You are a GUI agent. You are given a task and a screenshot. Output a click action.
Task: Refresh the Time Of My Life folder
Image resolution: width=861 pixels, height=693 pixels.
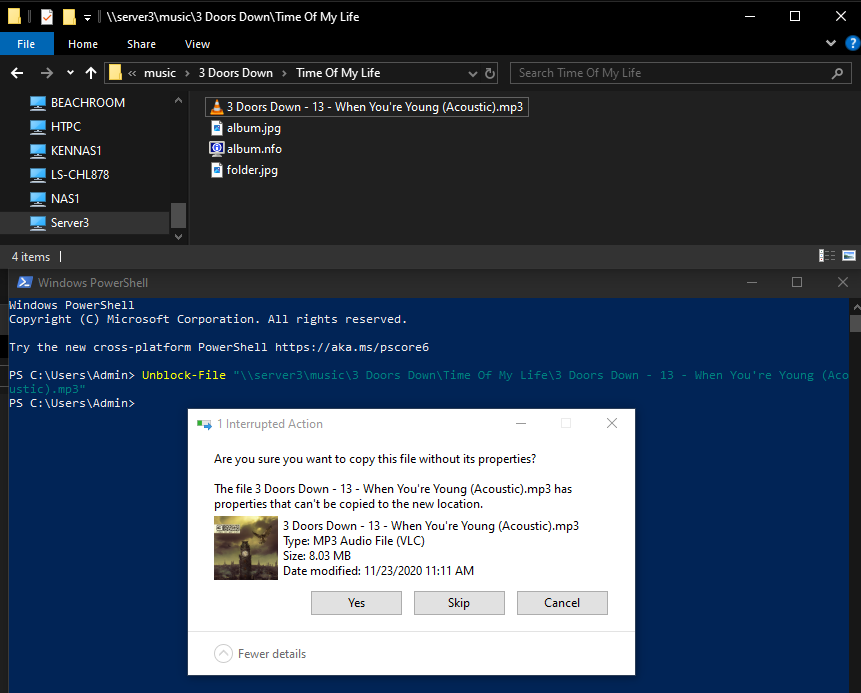(x=490, y=73)
